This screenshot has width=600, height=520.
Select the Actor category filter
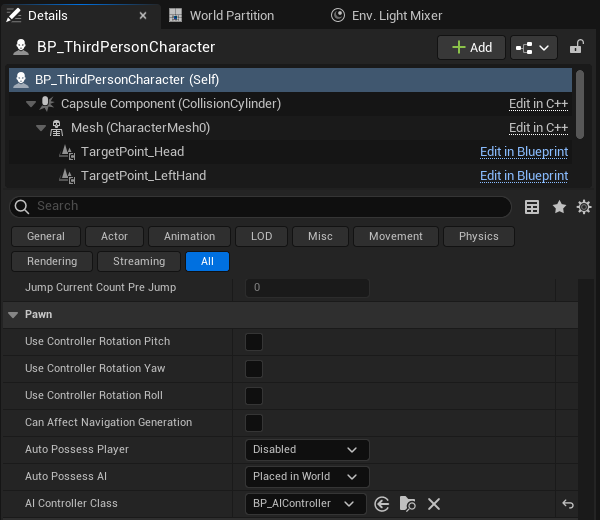pyautogui.click(x=114, y=236)
